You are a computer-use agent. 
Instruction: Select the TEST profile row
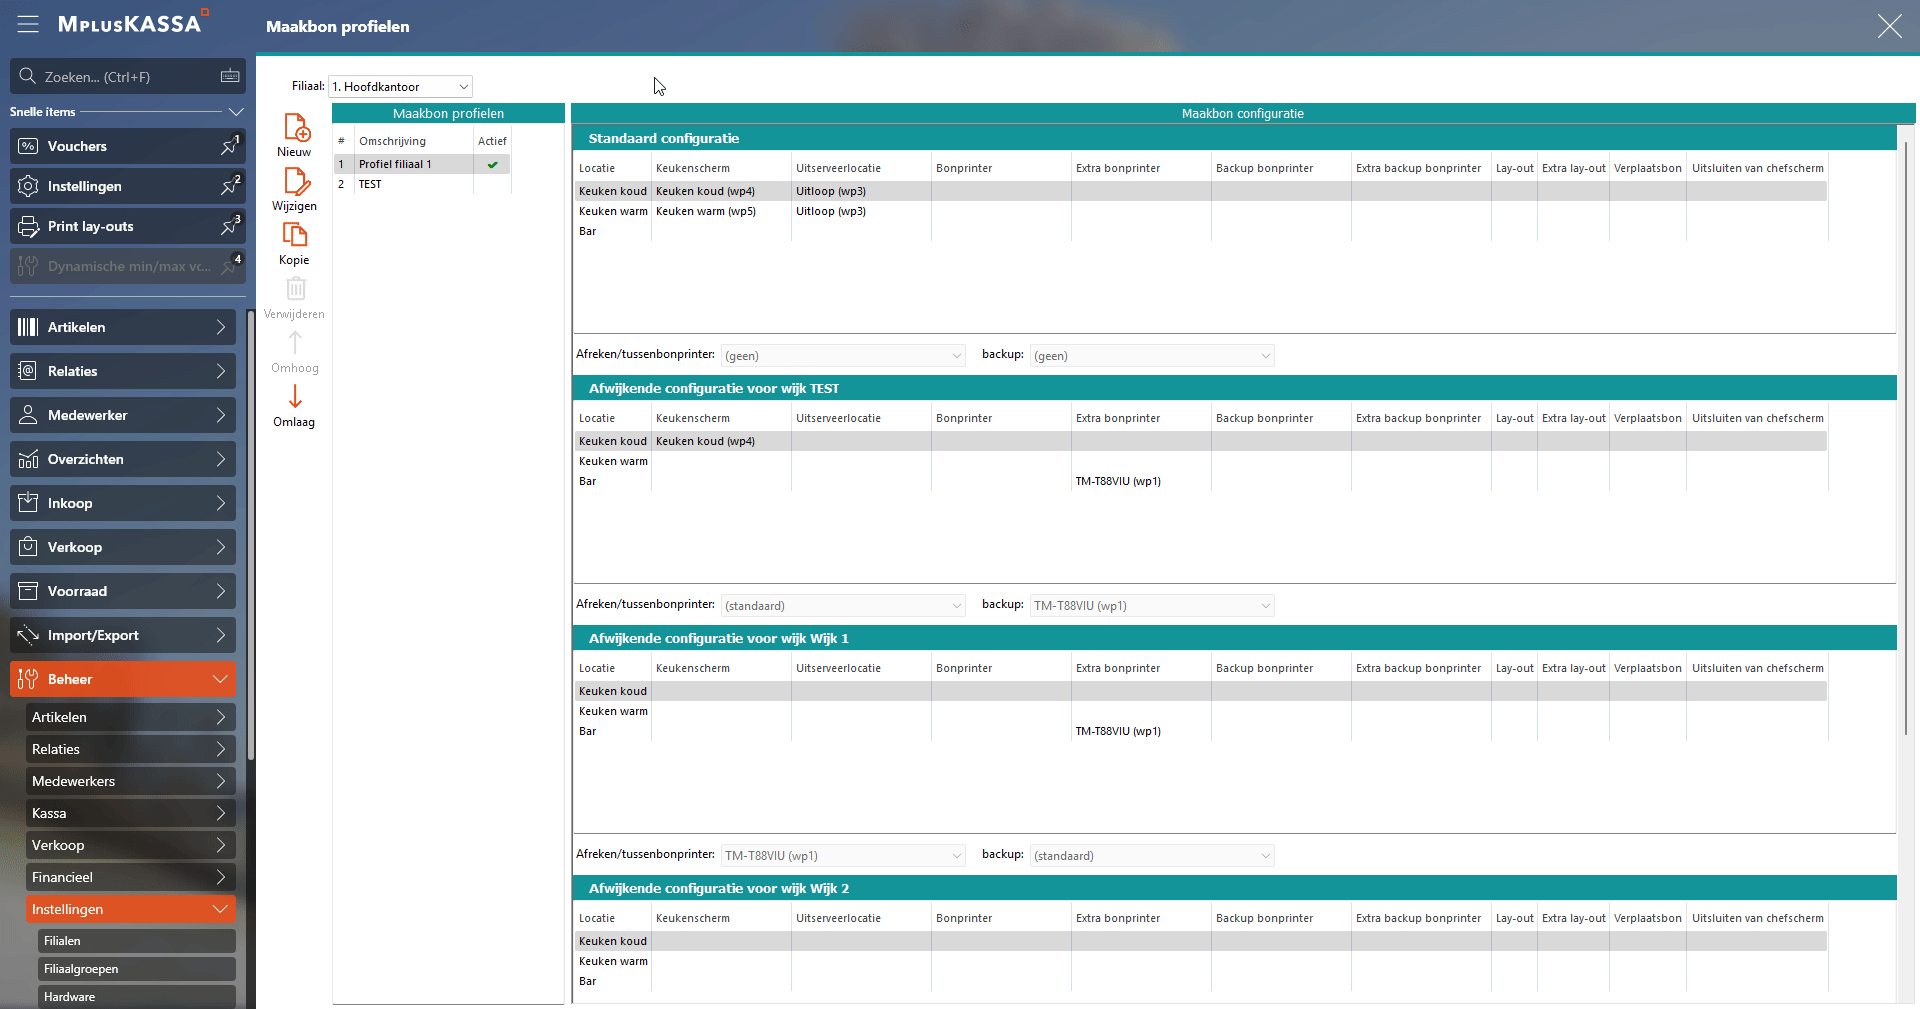coord(422,184)
